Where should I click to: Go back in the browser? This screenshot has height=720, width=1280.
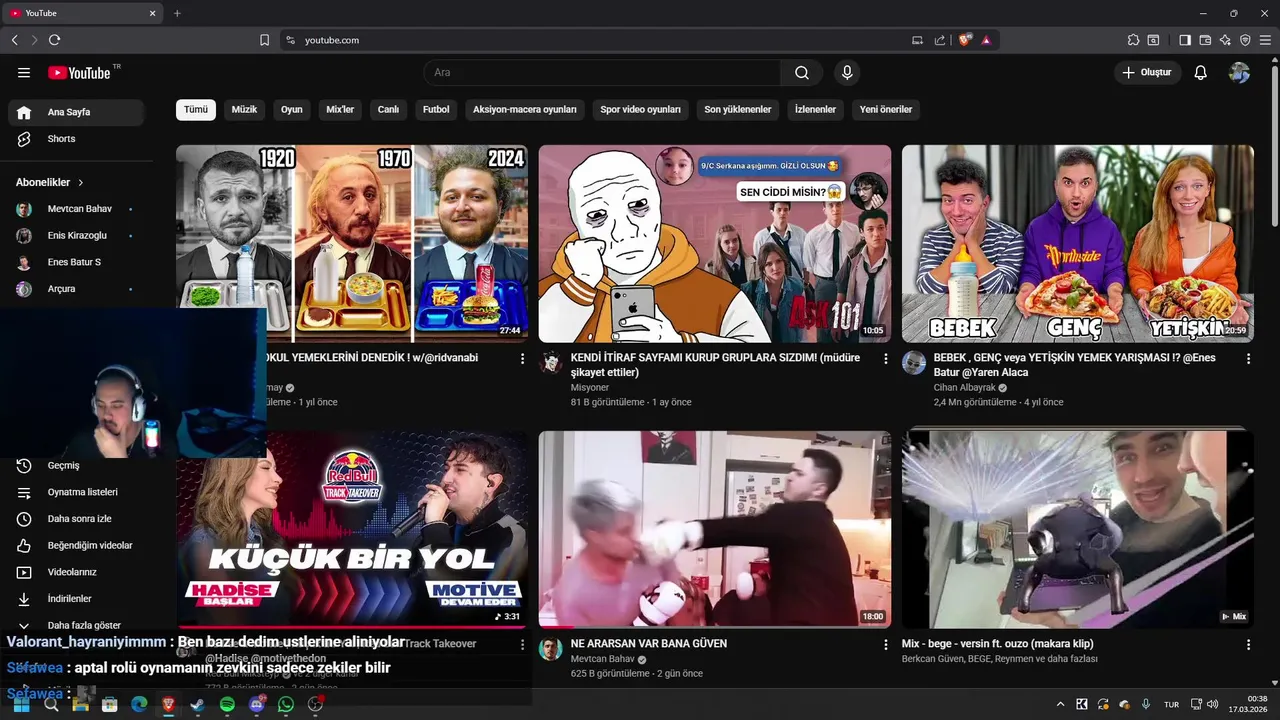(x=14, y=40)
